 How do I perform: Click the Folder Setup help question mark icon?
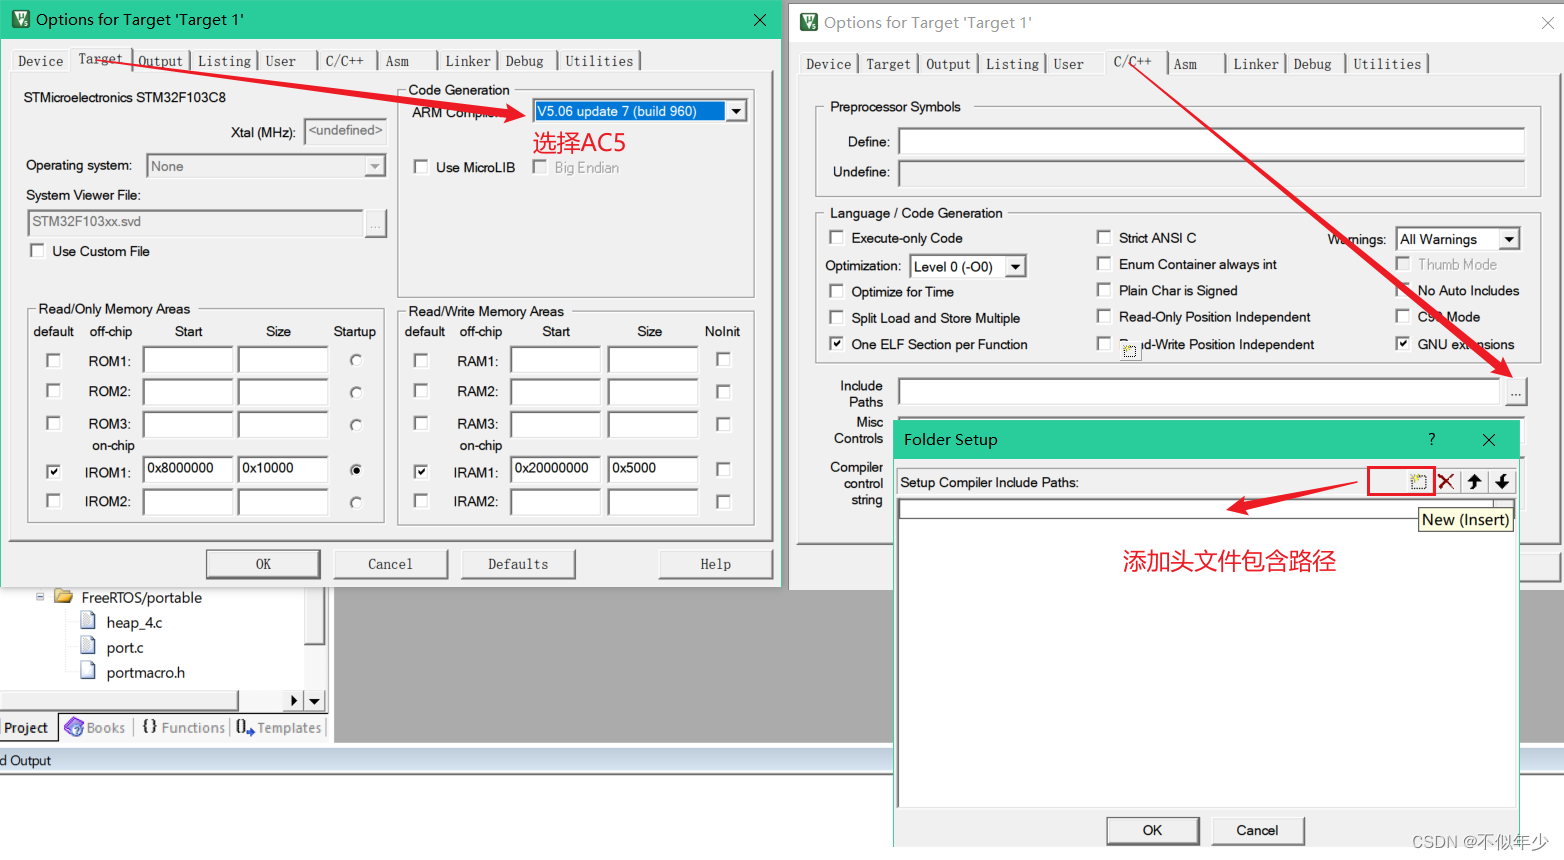1431,439
